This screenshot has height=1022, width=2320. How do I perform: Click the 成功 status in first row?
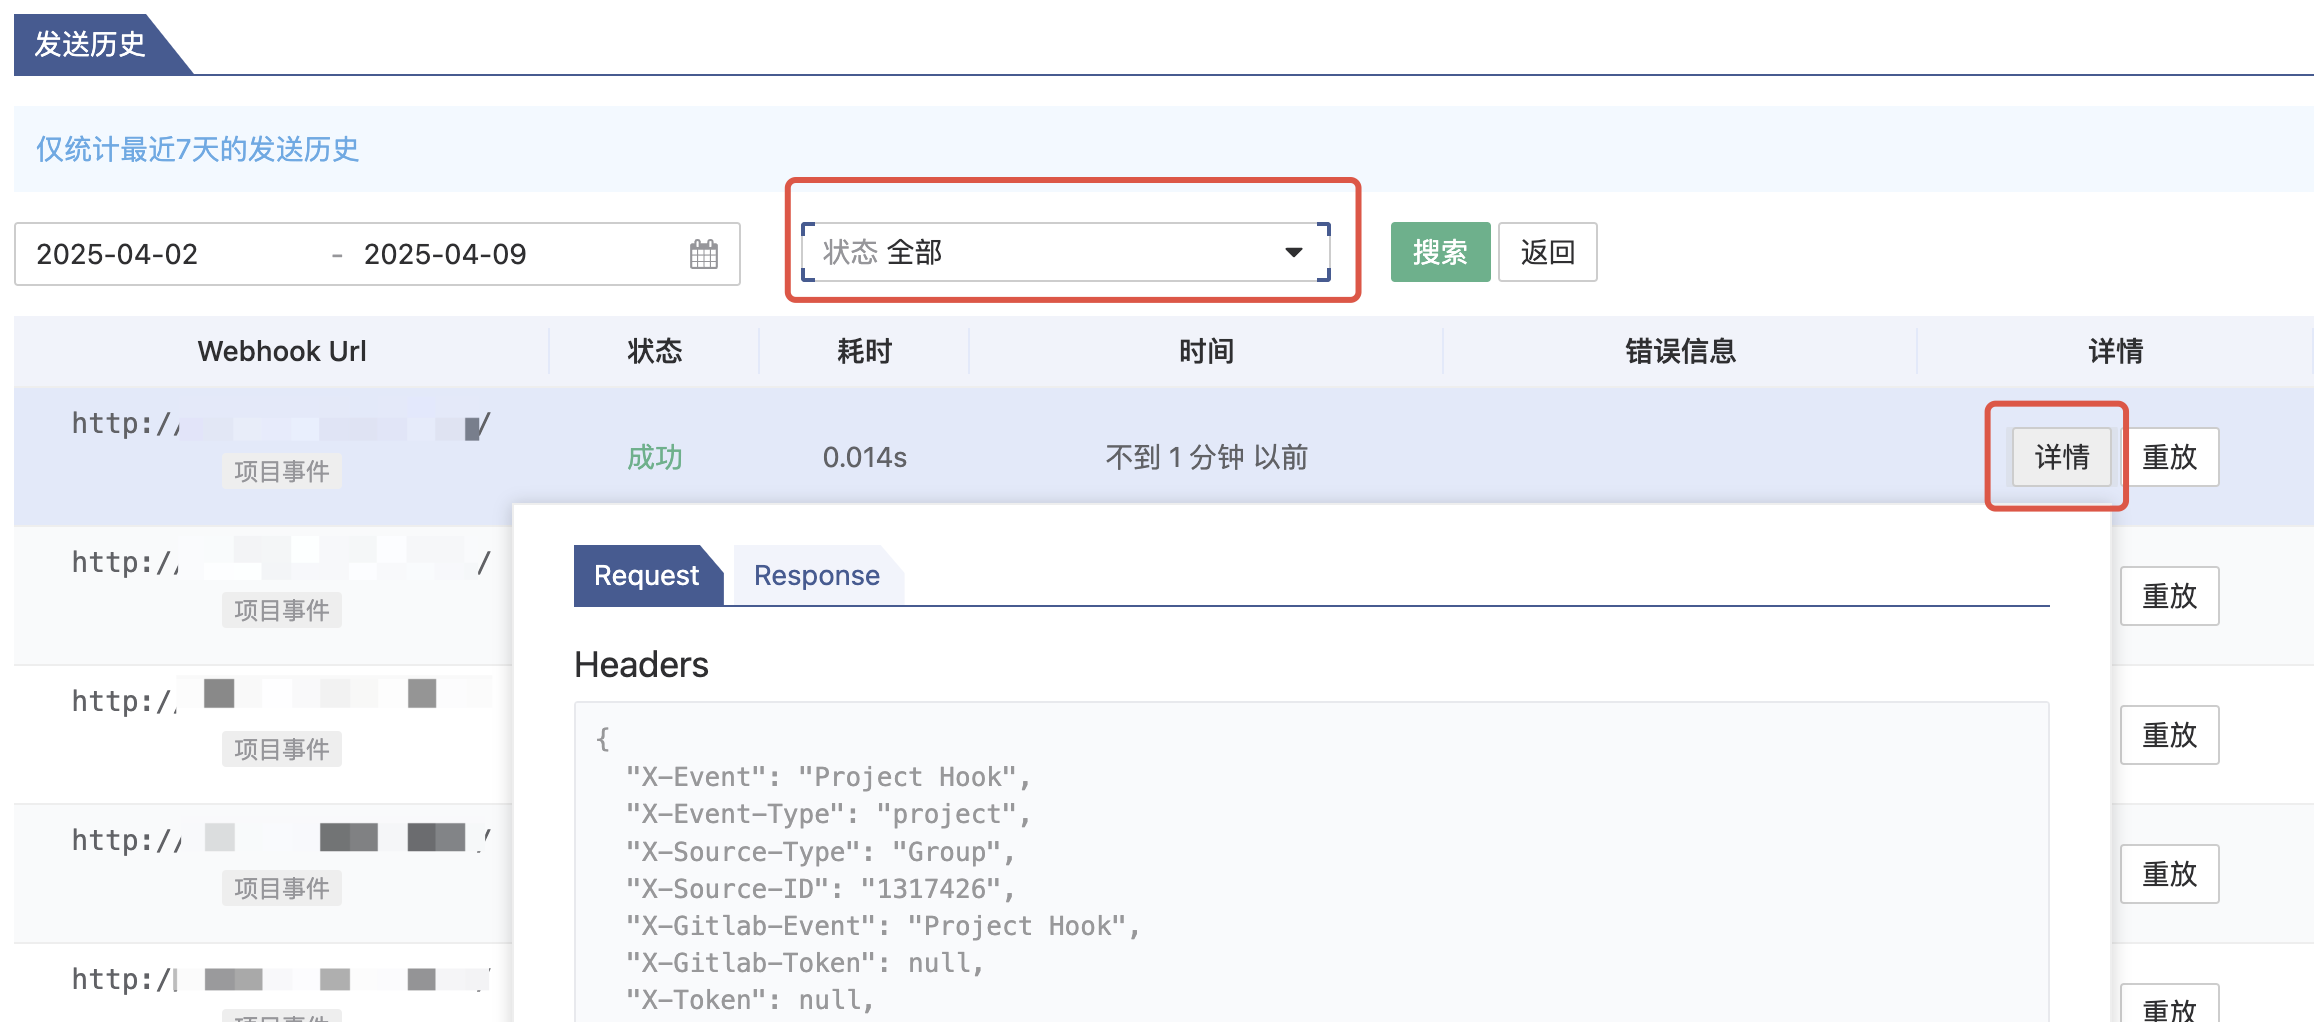point(654,457)
